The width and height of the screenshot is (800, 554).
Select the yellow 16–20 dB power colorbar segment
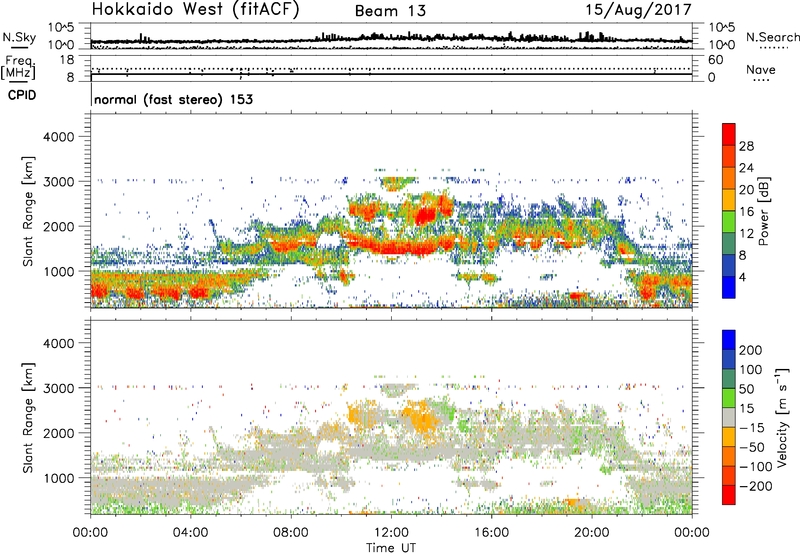pos(729,199)
